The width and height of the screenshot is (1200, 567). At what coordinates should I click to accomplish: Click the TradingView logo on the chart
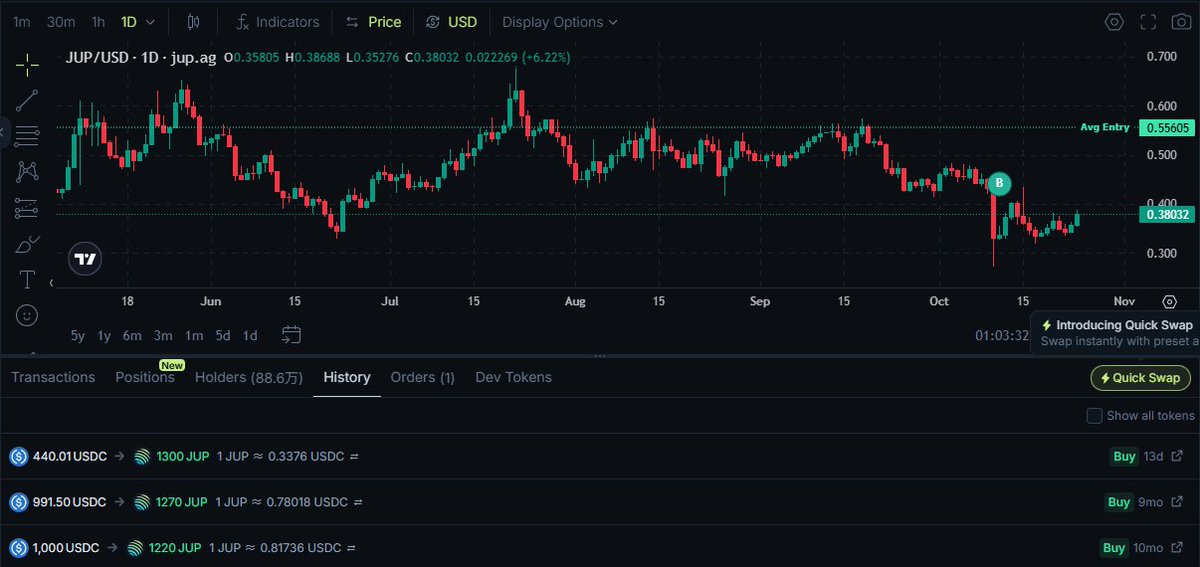point(87,259)
